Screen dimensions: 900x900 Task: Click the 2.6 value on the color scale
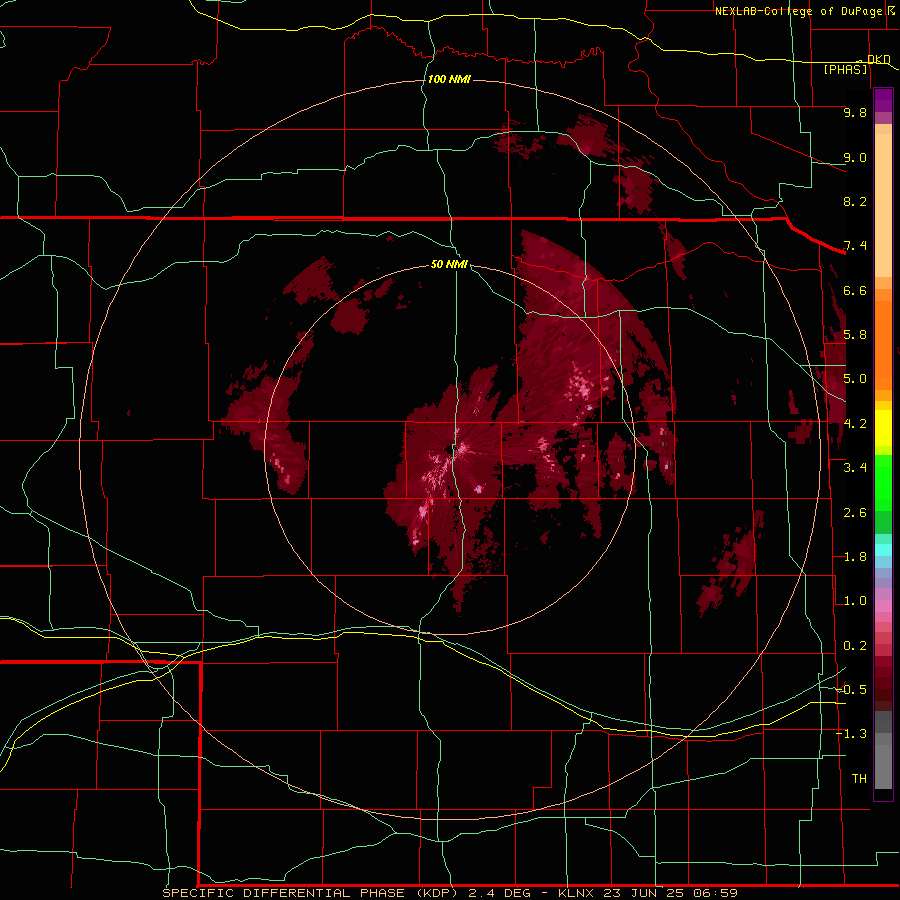(x=855, y=513)
